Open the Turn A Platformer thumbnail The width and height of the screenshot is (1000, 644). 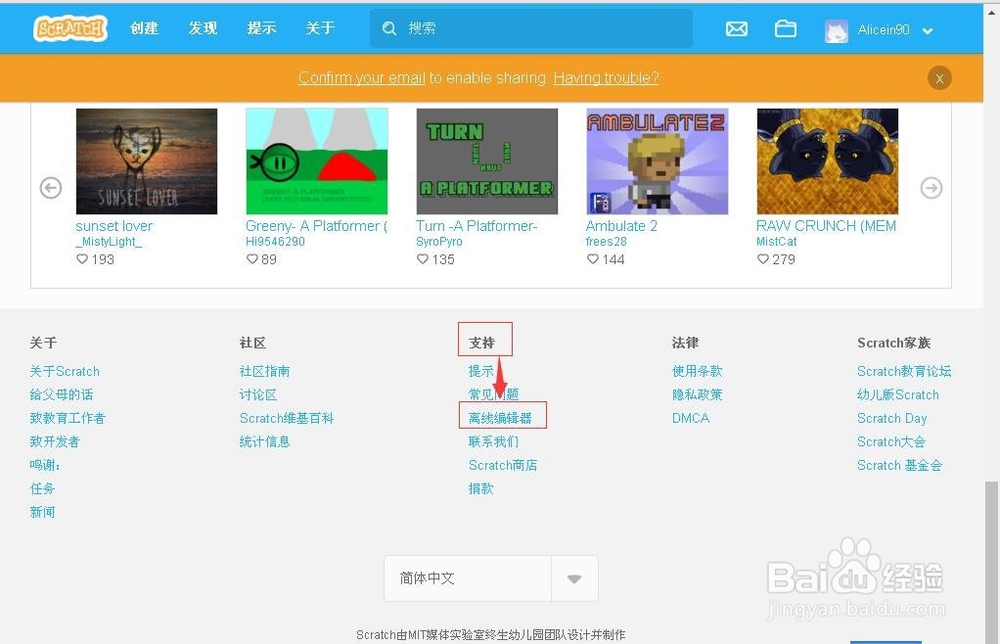tap(487, 161)
